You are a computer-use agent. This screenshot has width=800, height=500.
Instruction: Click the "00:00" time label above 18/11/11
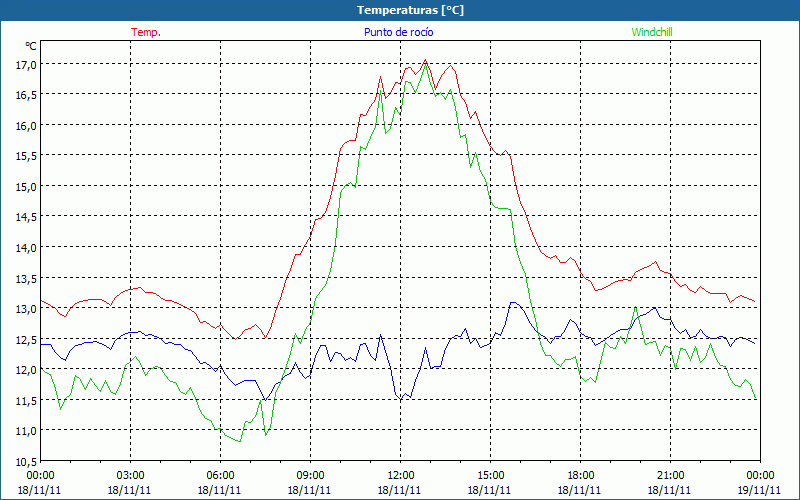pos(39,476)
